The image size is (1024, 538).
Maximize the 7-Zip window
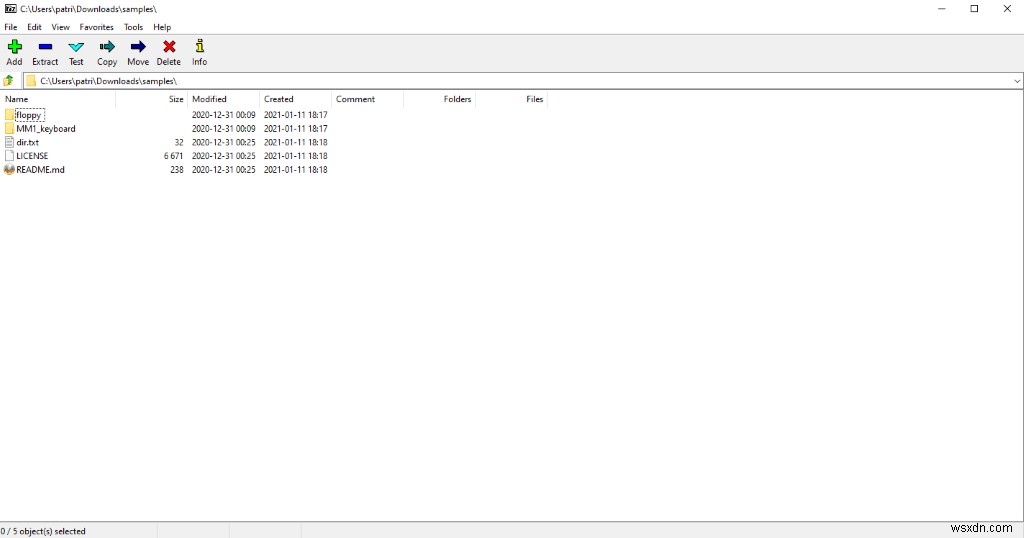974,9
